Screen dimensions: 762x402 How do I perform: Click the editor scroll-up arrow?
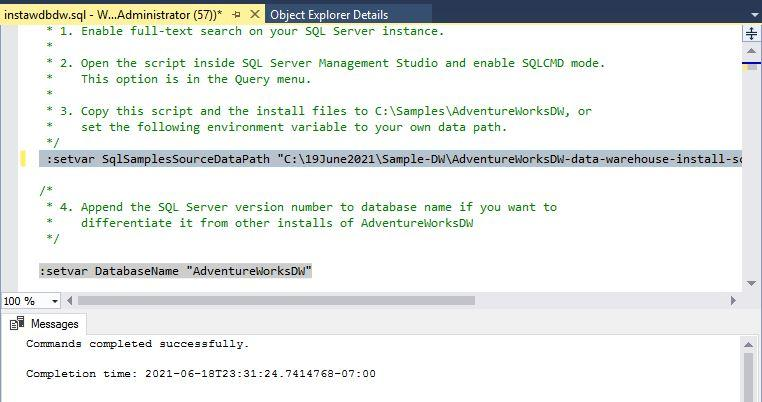tap(751, 51)
